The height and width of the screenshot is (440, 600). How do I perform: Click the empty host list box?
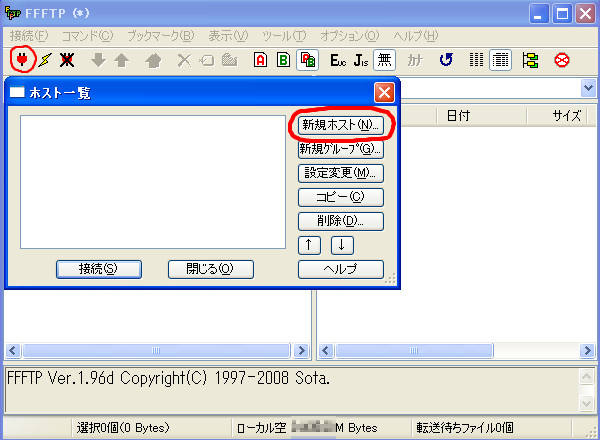coord(153,182)
